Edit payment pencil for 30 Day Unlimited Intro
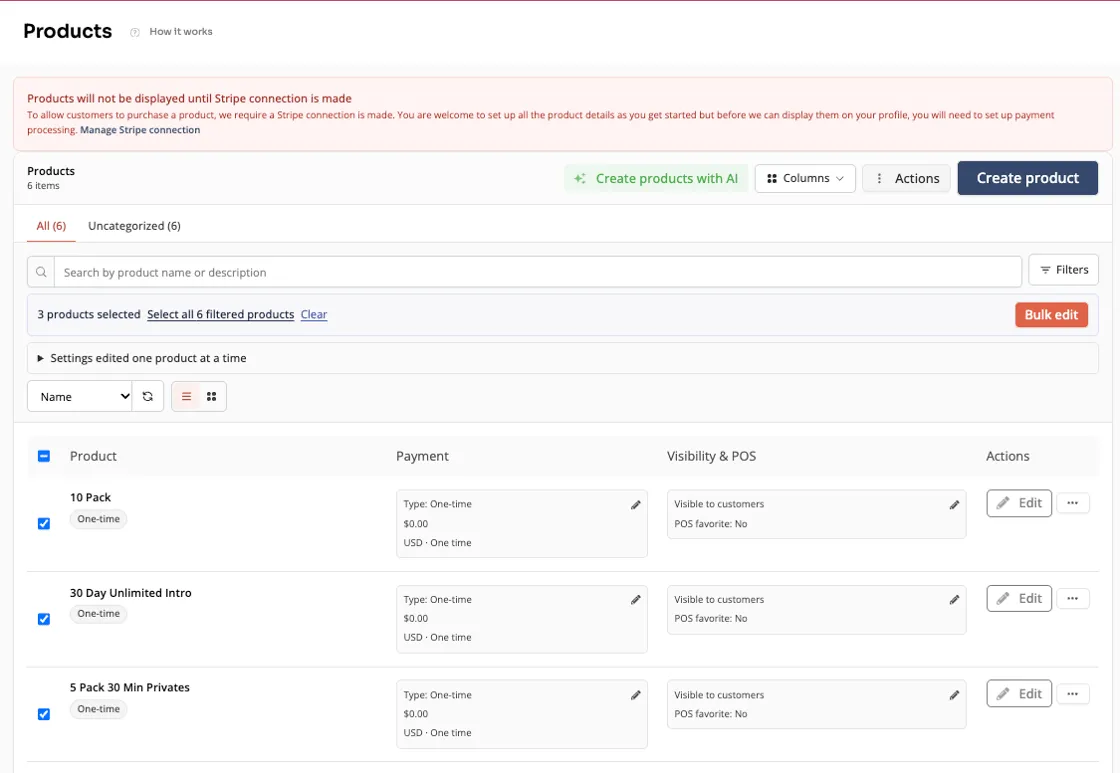Screen dimensions: 1120x773 point(636,600)
